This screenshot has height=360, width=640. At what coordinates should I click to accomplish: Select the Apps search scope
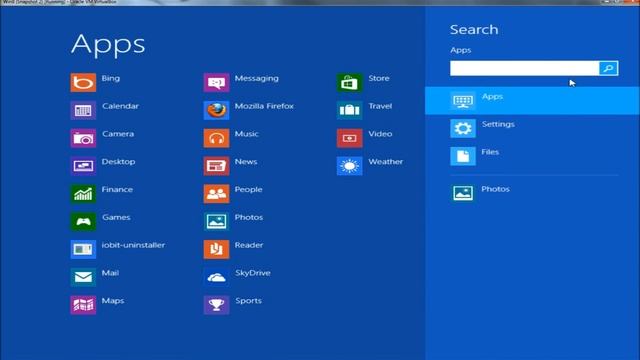tap(532, 100)
